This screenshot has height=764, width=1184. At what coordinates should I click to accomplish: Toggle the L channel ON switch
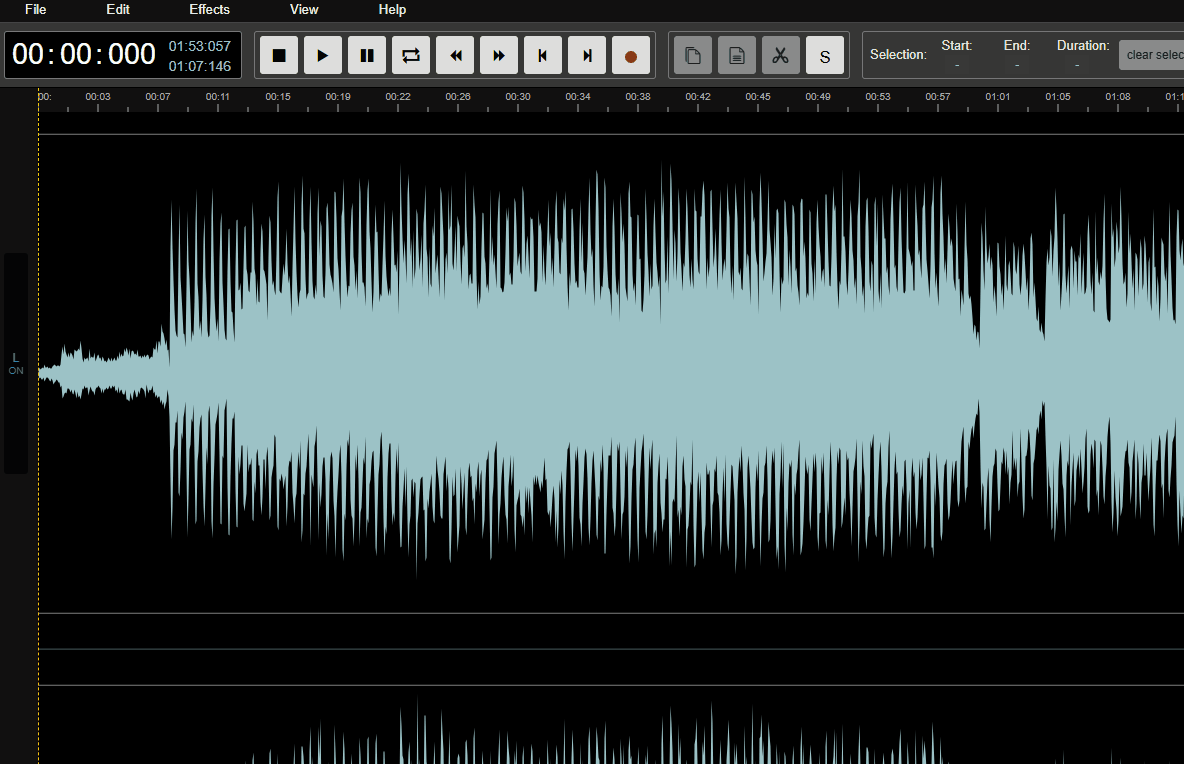coord(16,364)
